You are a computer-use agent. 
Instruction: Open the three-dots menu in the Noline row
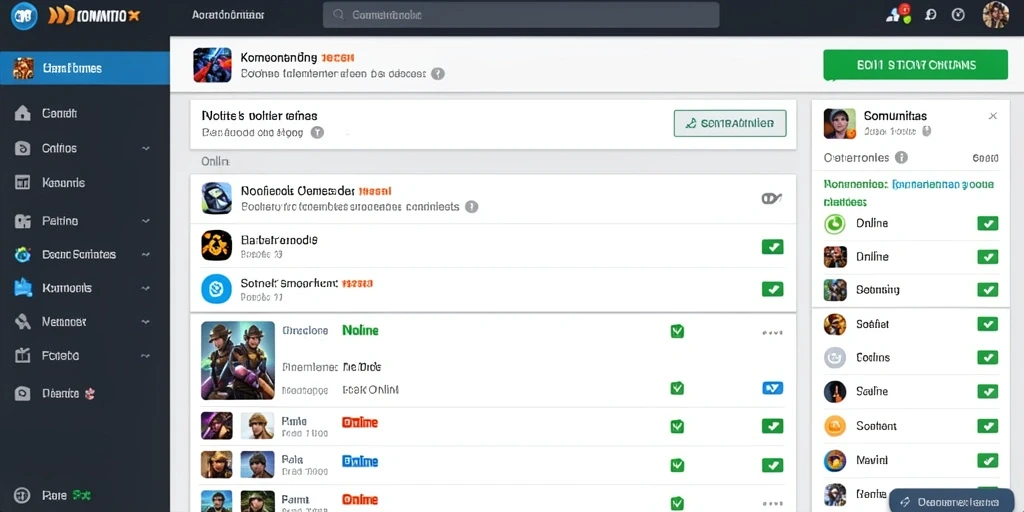[772, 332]
